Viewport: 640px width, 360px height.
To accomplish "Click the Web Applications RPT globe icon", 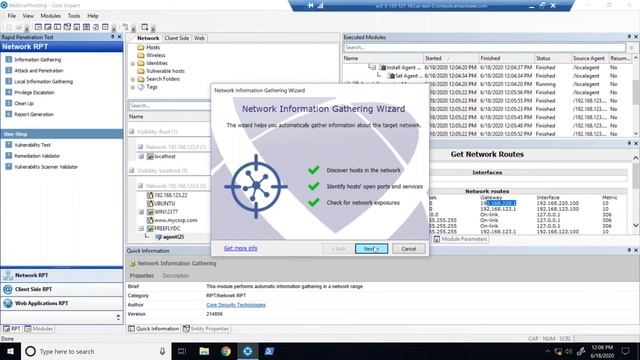I will (x=8, y=303).
